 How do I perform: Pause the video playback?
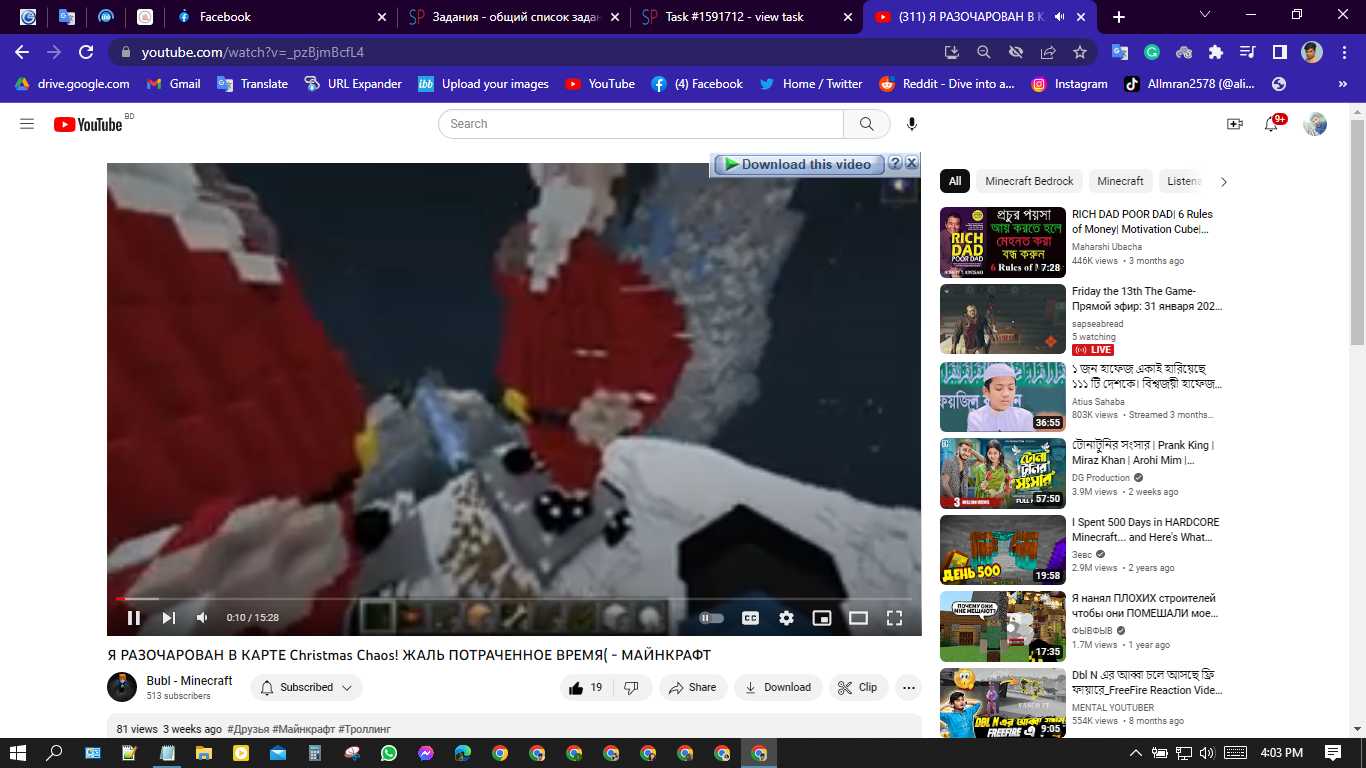click(134, 618)
